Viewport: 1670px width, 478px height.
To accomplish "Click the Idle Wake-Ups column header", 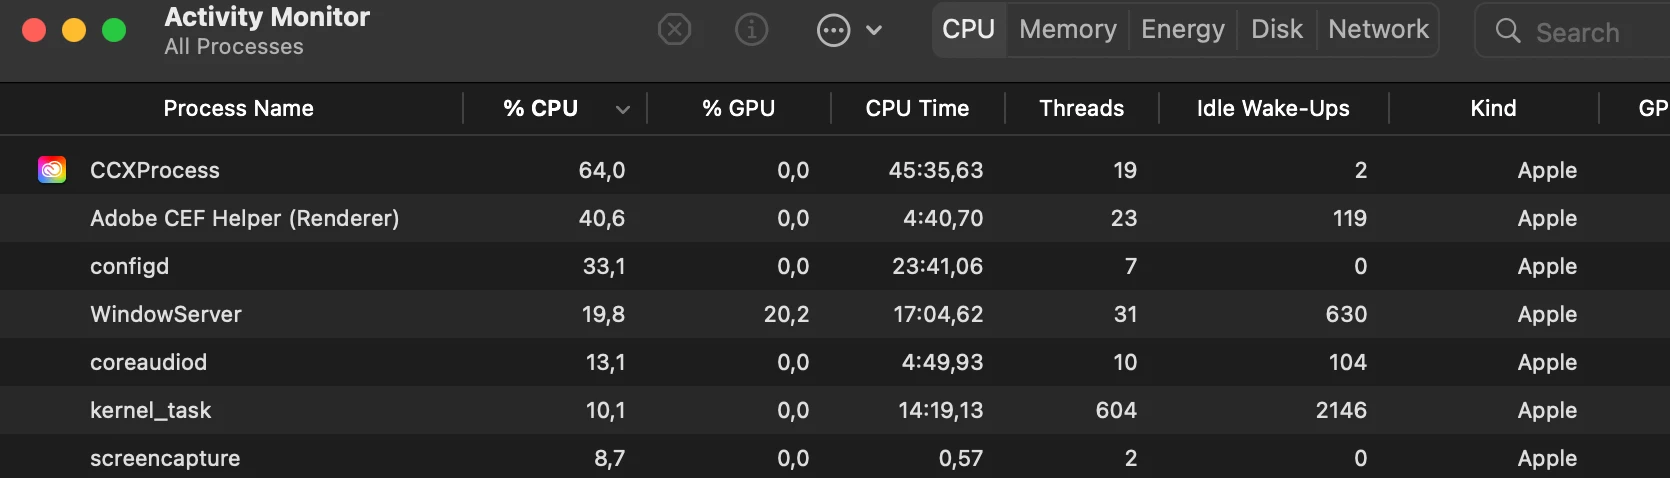I will 1273,108.
